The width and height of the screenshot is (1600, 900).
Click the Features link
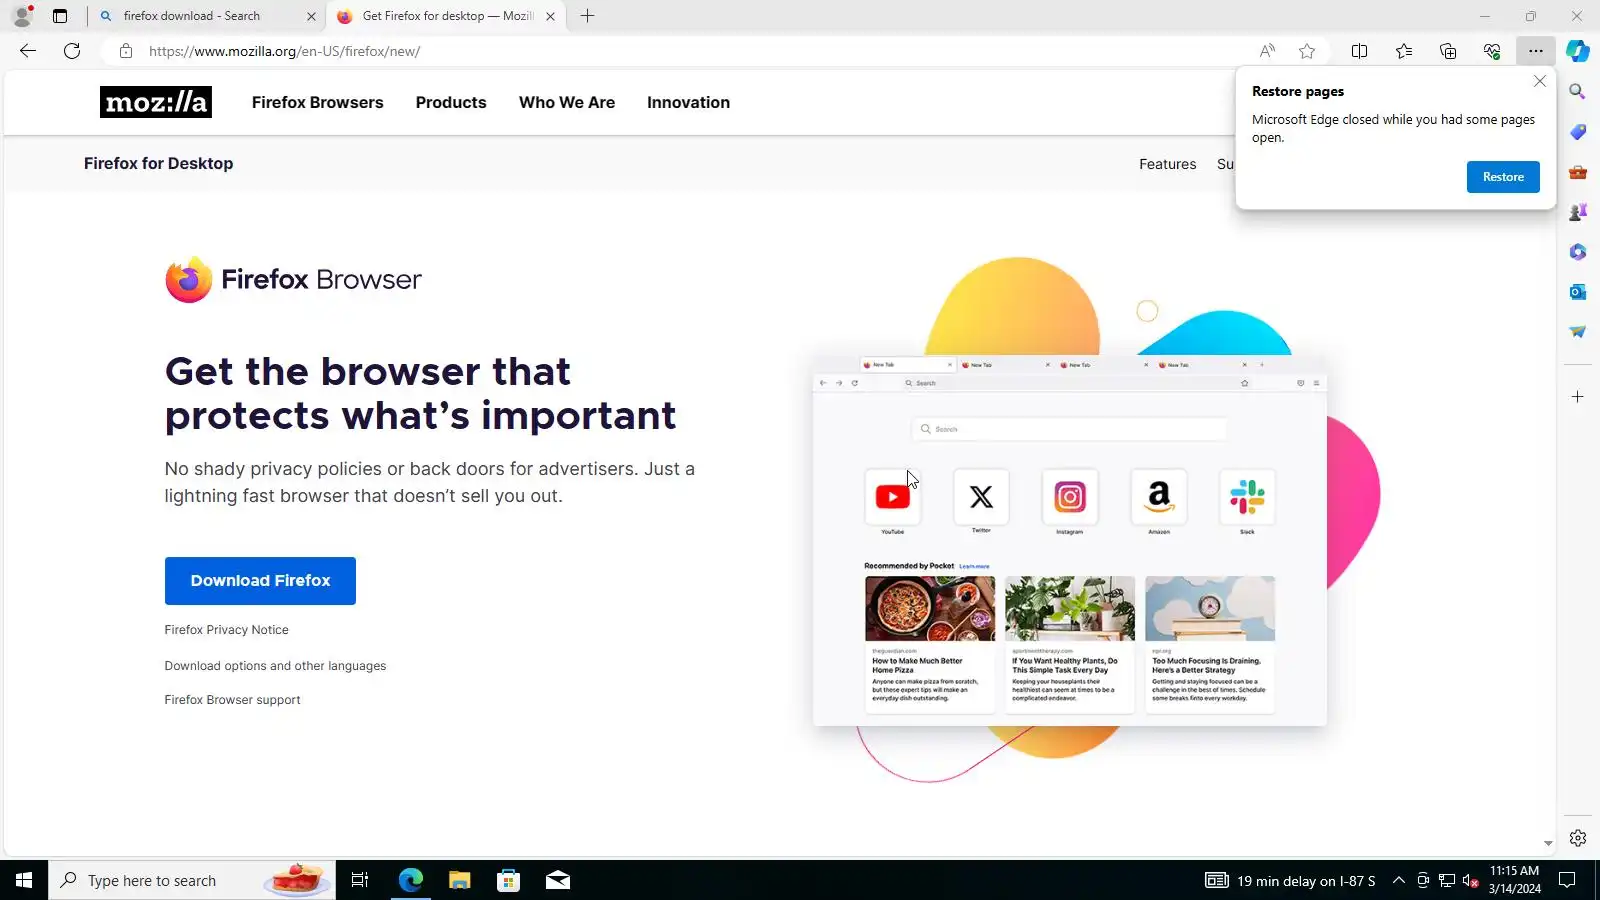click(x=1167, y=164)
